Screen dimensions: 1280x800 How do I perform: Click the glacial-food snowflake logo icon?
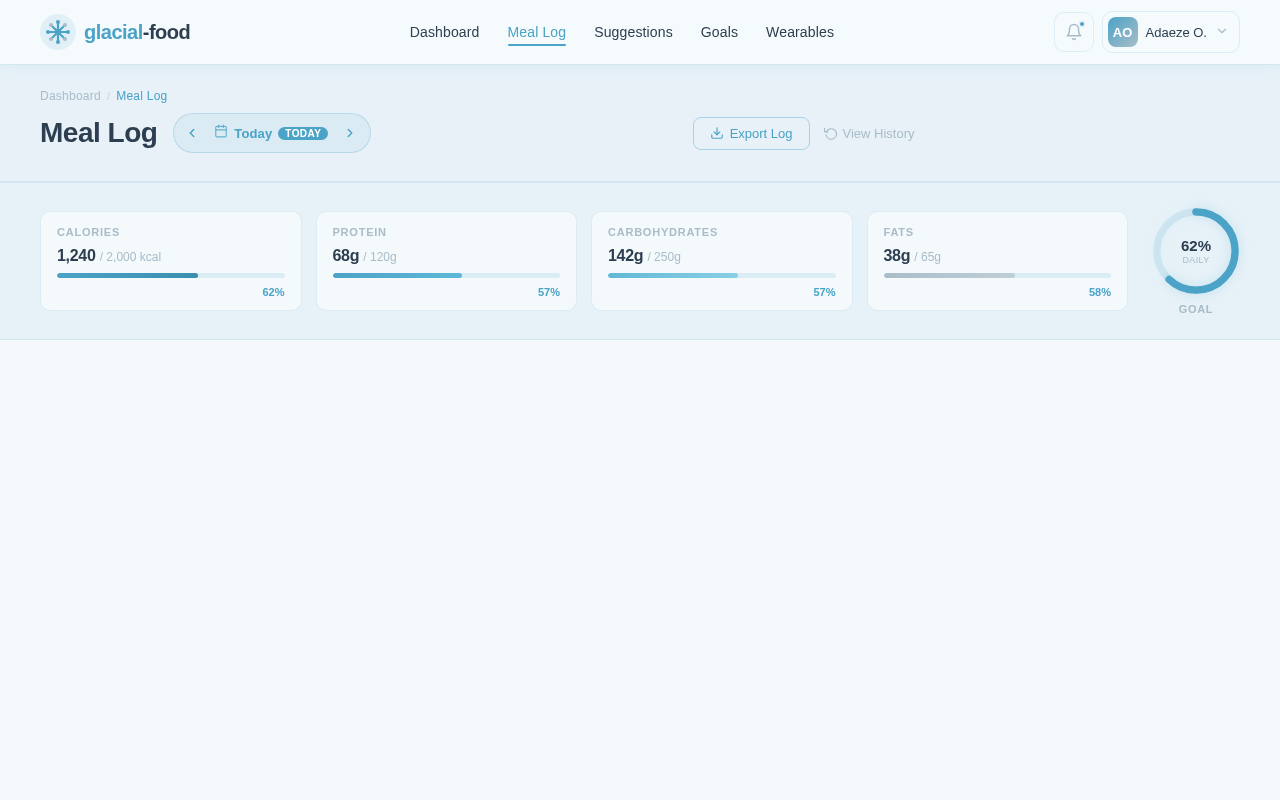[x=58, y=32]
